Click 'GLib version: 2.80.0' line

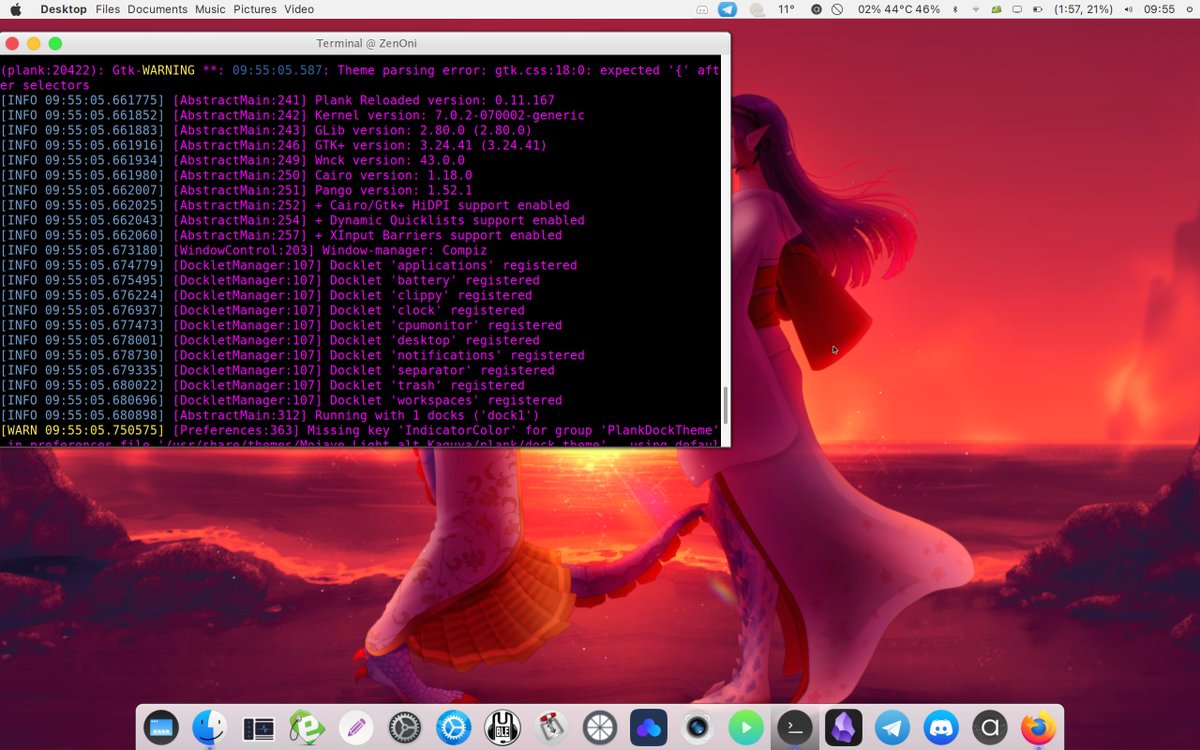pyautogui.click(x=423, y=130)
